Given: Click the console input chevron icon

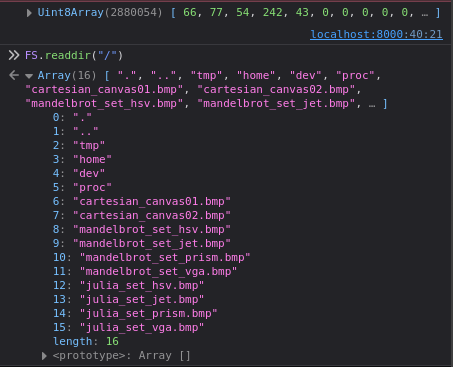Looking at the screenshot, I should [x=14, y=55].
